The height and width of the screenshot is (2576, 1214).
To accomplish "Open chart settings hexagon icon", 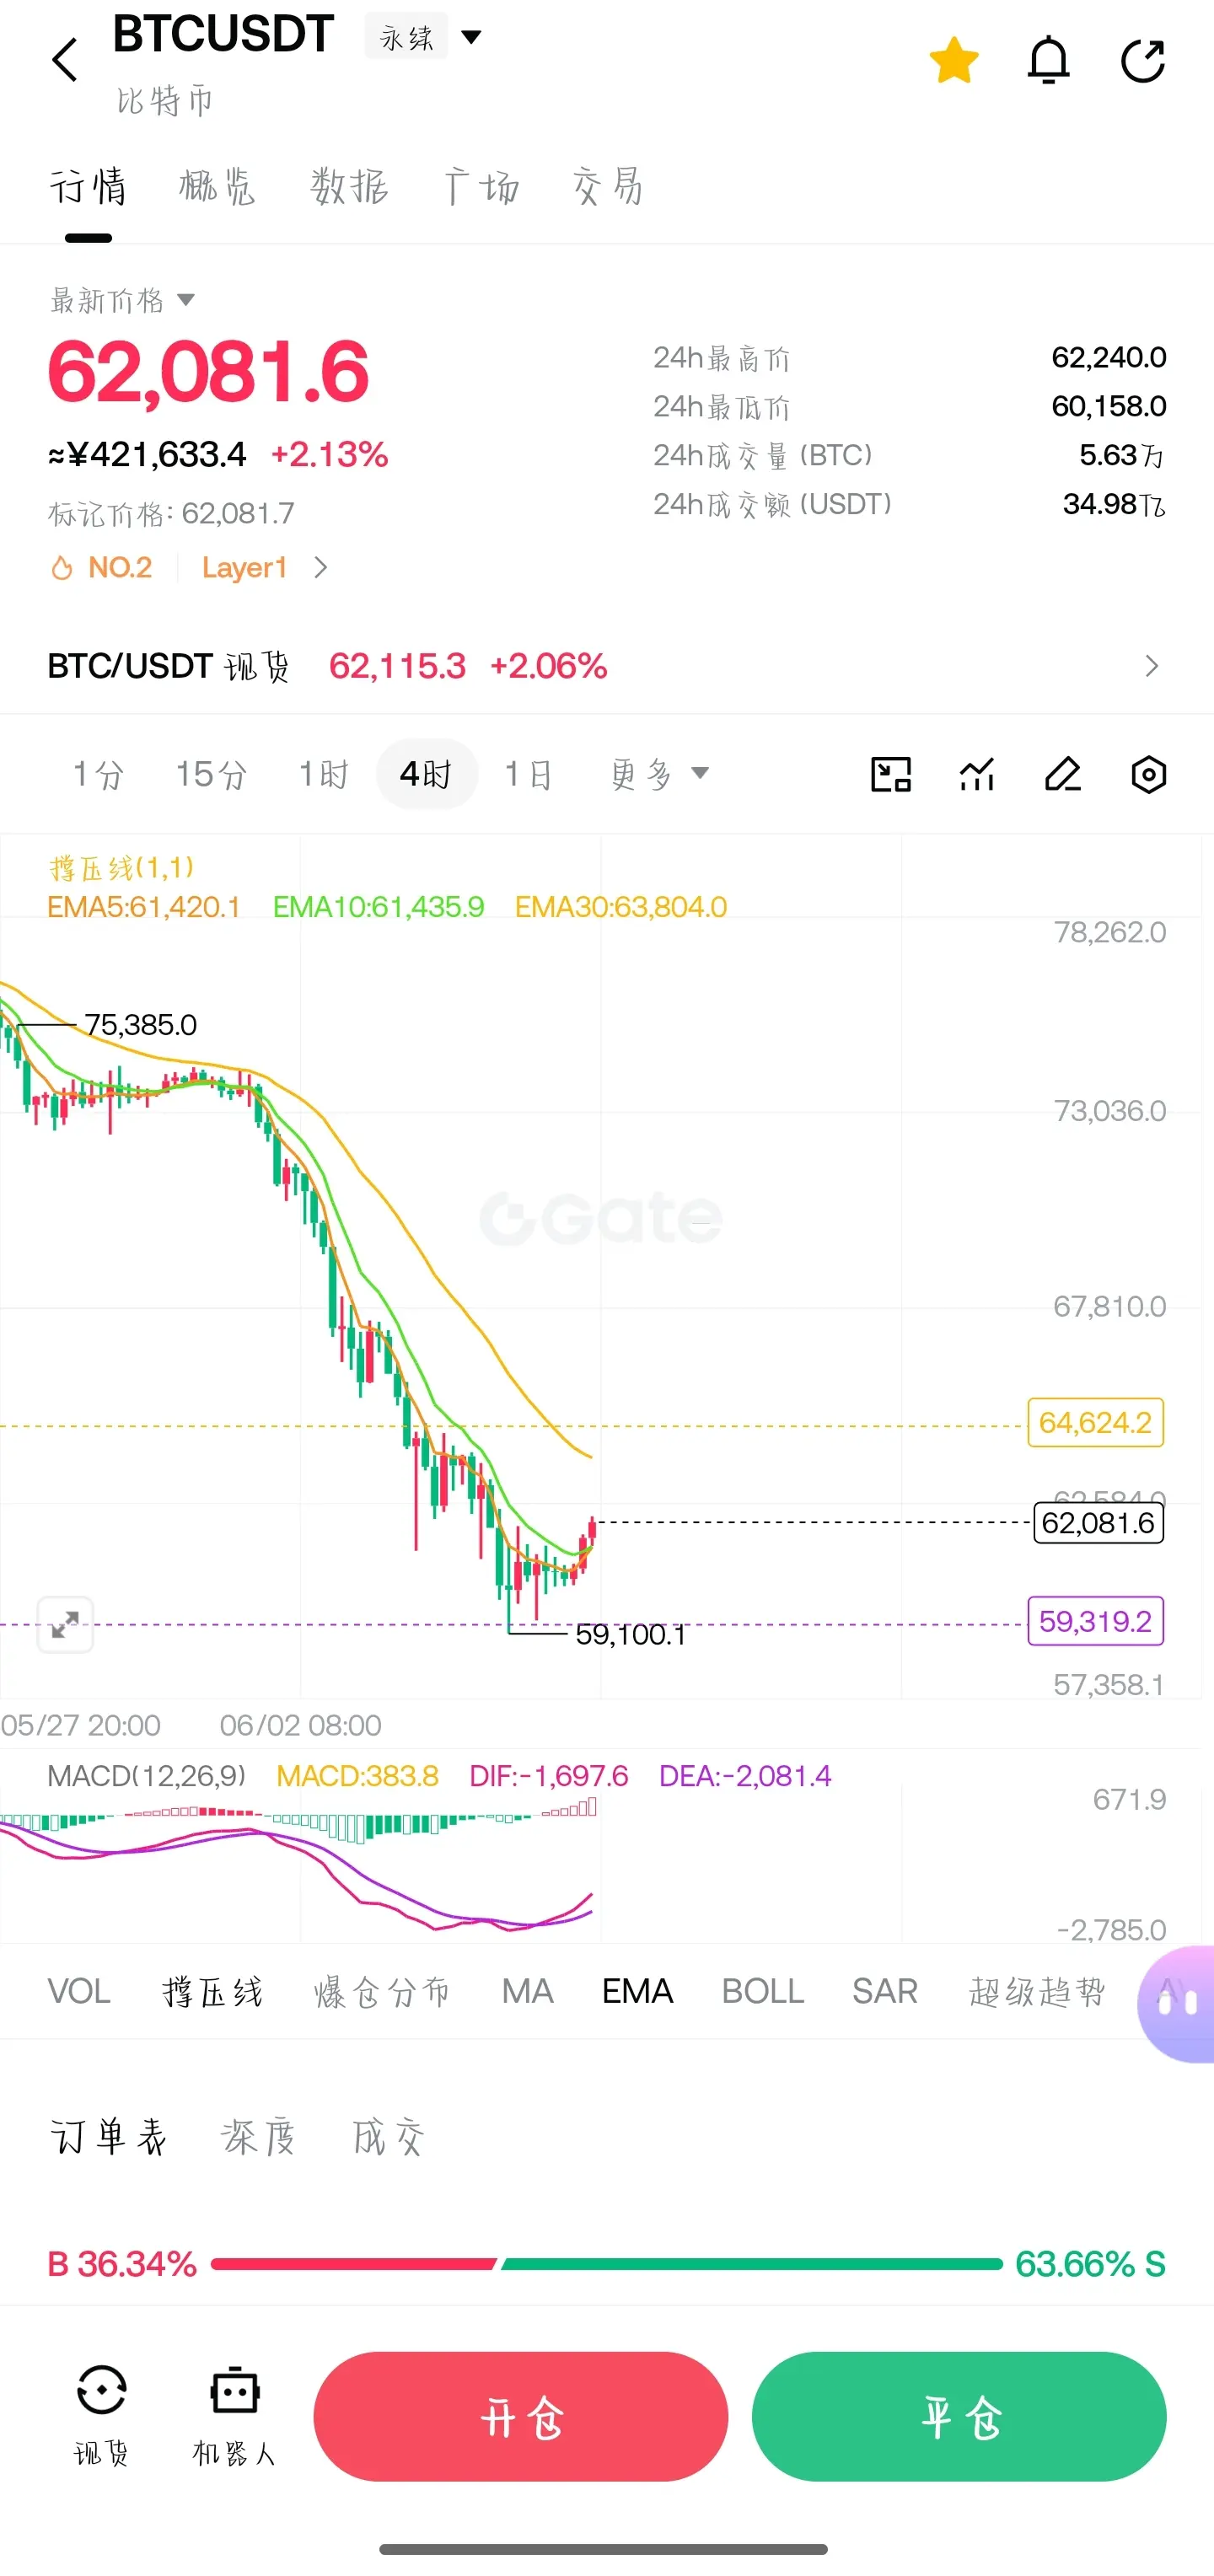I will [1149, 775].
